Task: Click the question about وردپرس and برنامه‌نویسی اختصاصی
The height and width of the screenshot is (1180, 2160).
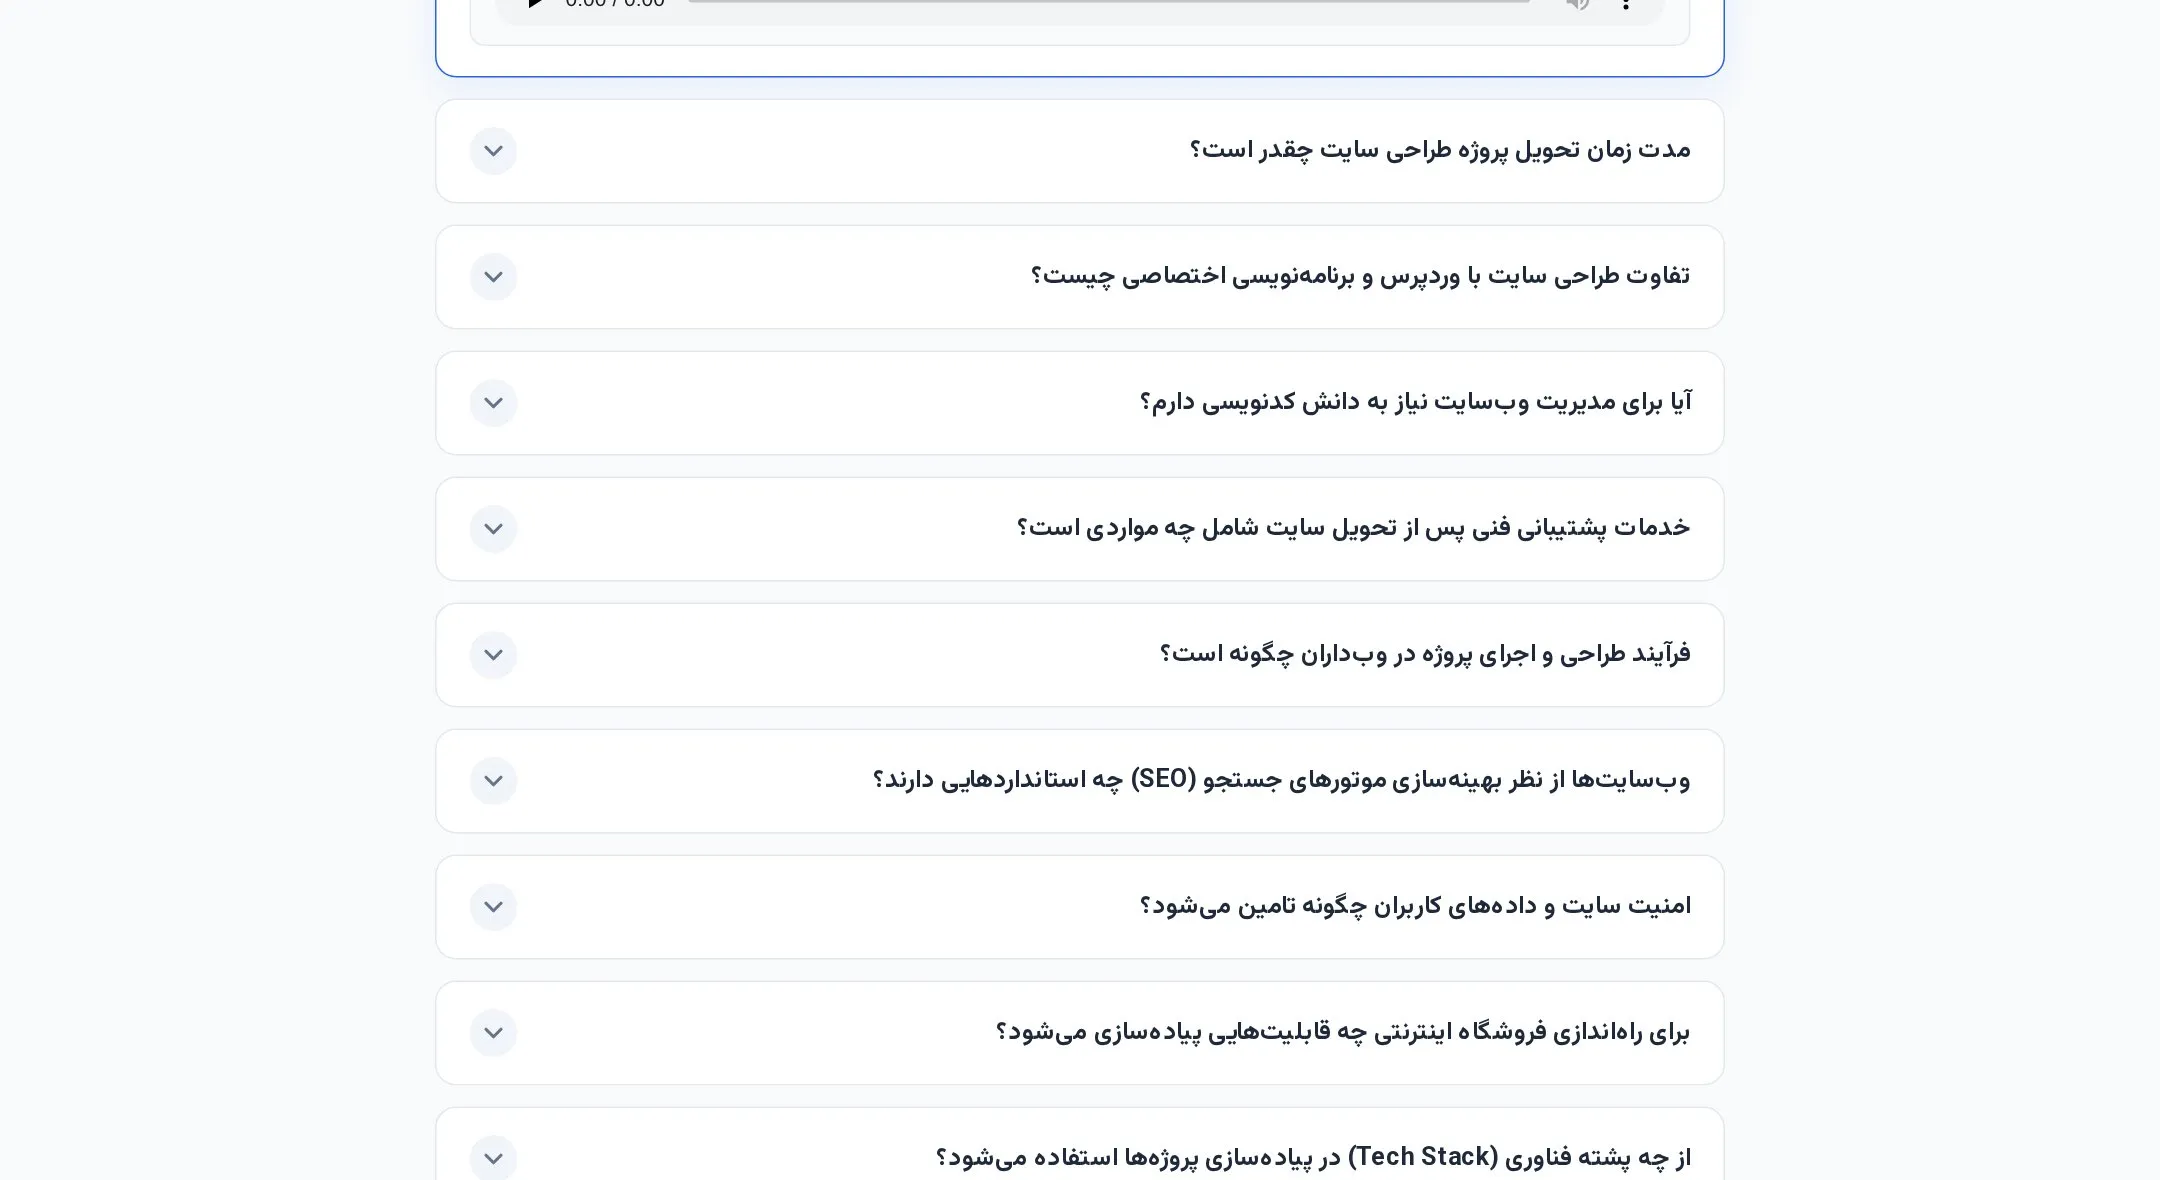Action: point(1360,276)
